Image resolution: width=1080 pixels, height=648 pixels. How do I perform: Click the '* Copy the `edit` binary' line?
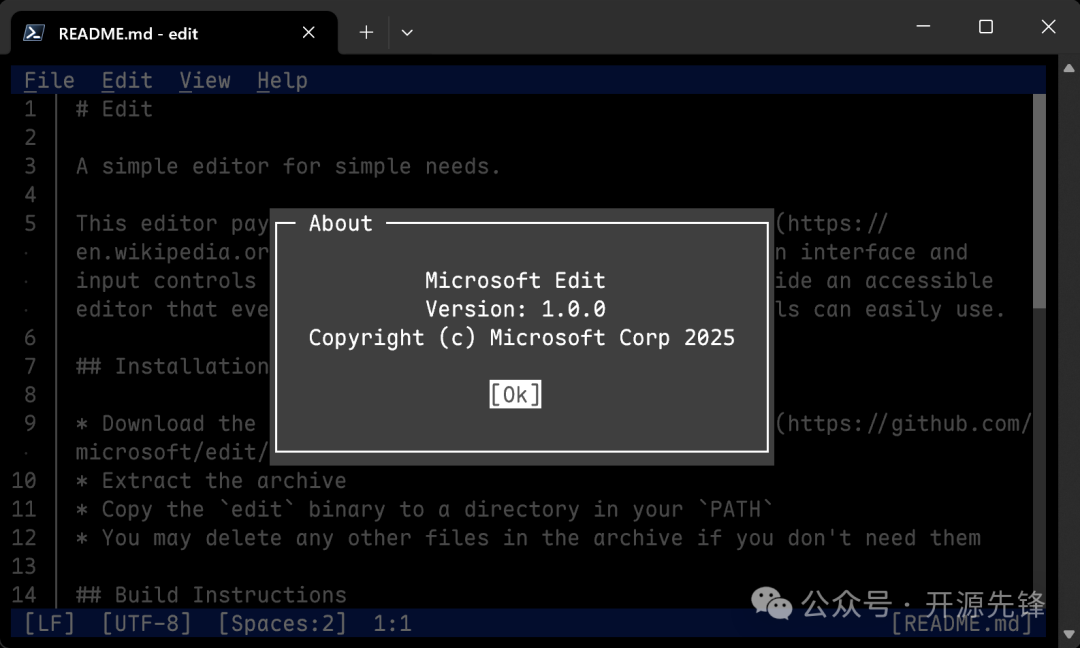pyautogui.click(x=424, y=509)
